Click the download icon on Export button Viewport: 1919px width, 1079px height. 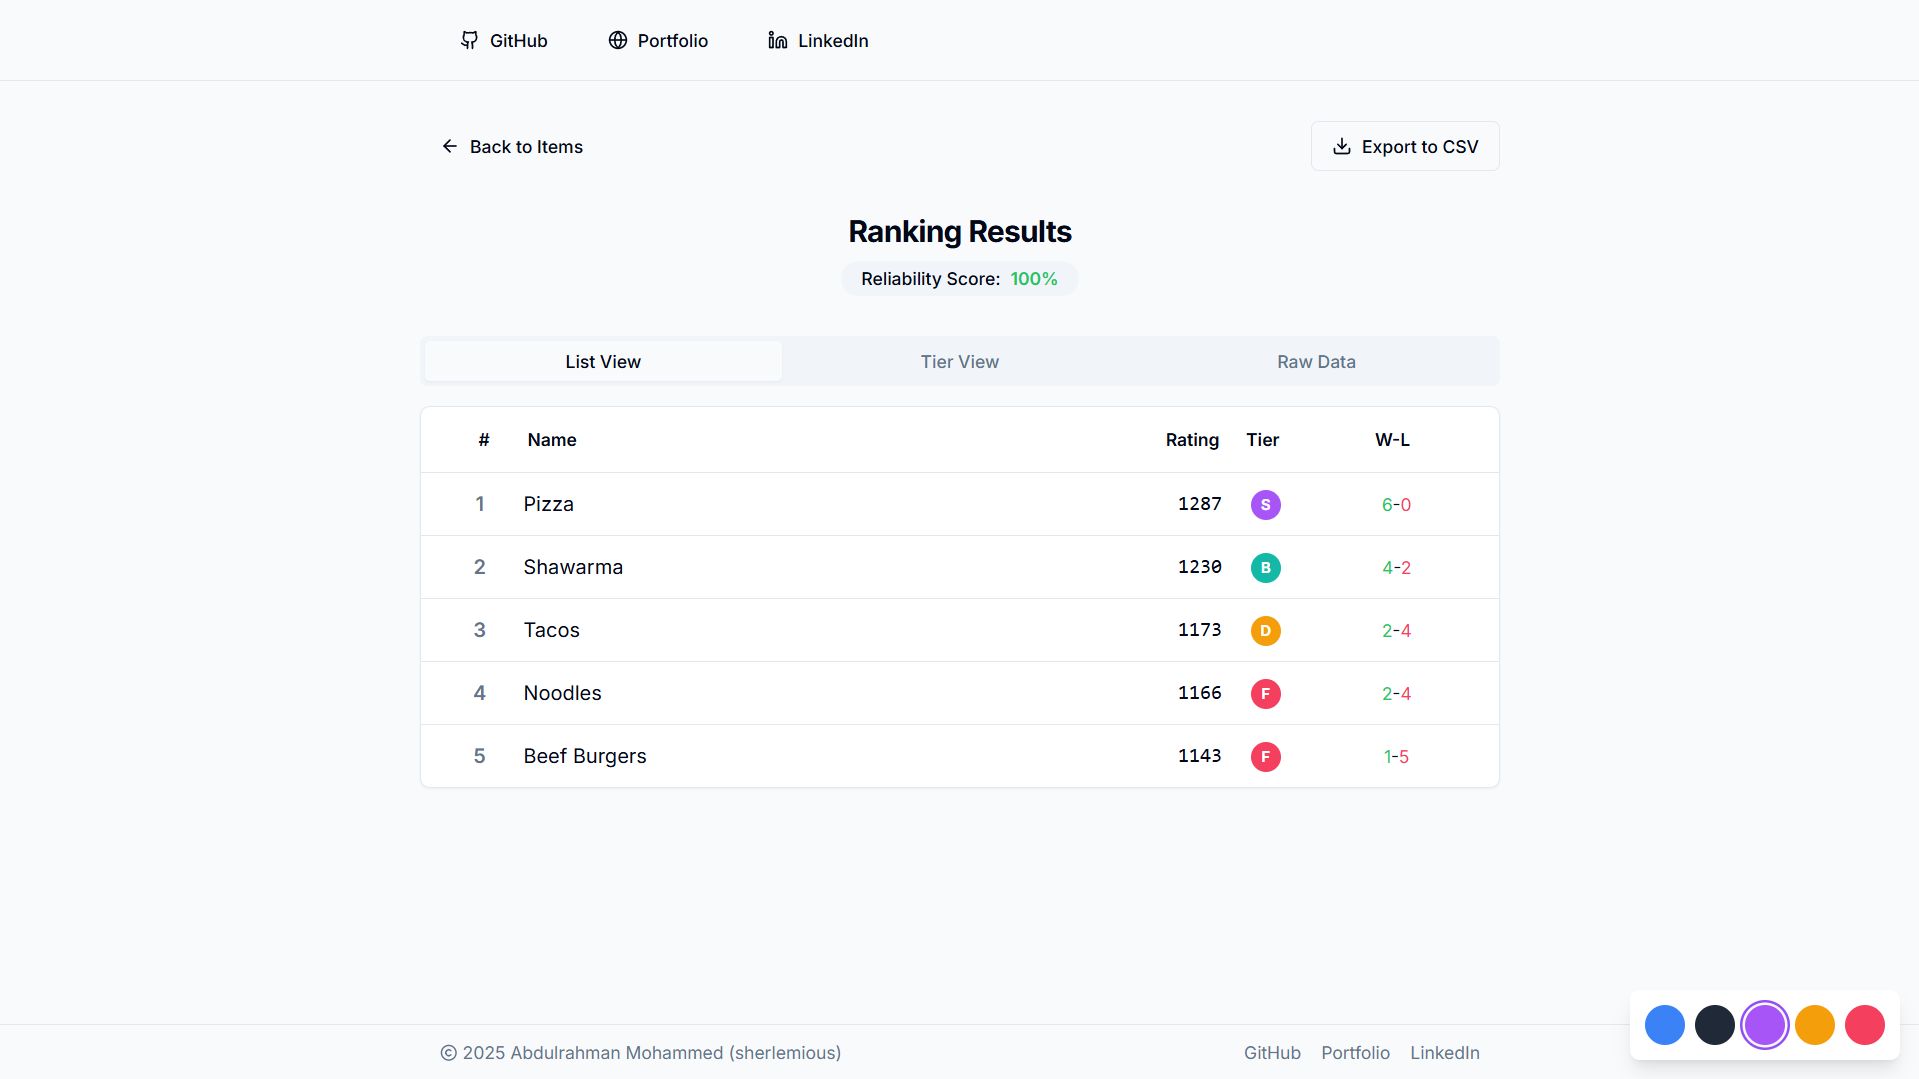tap(1342, 146)
